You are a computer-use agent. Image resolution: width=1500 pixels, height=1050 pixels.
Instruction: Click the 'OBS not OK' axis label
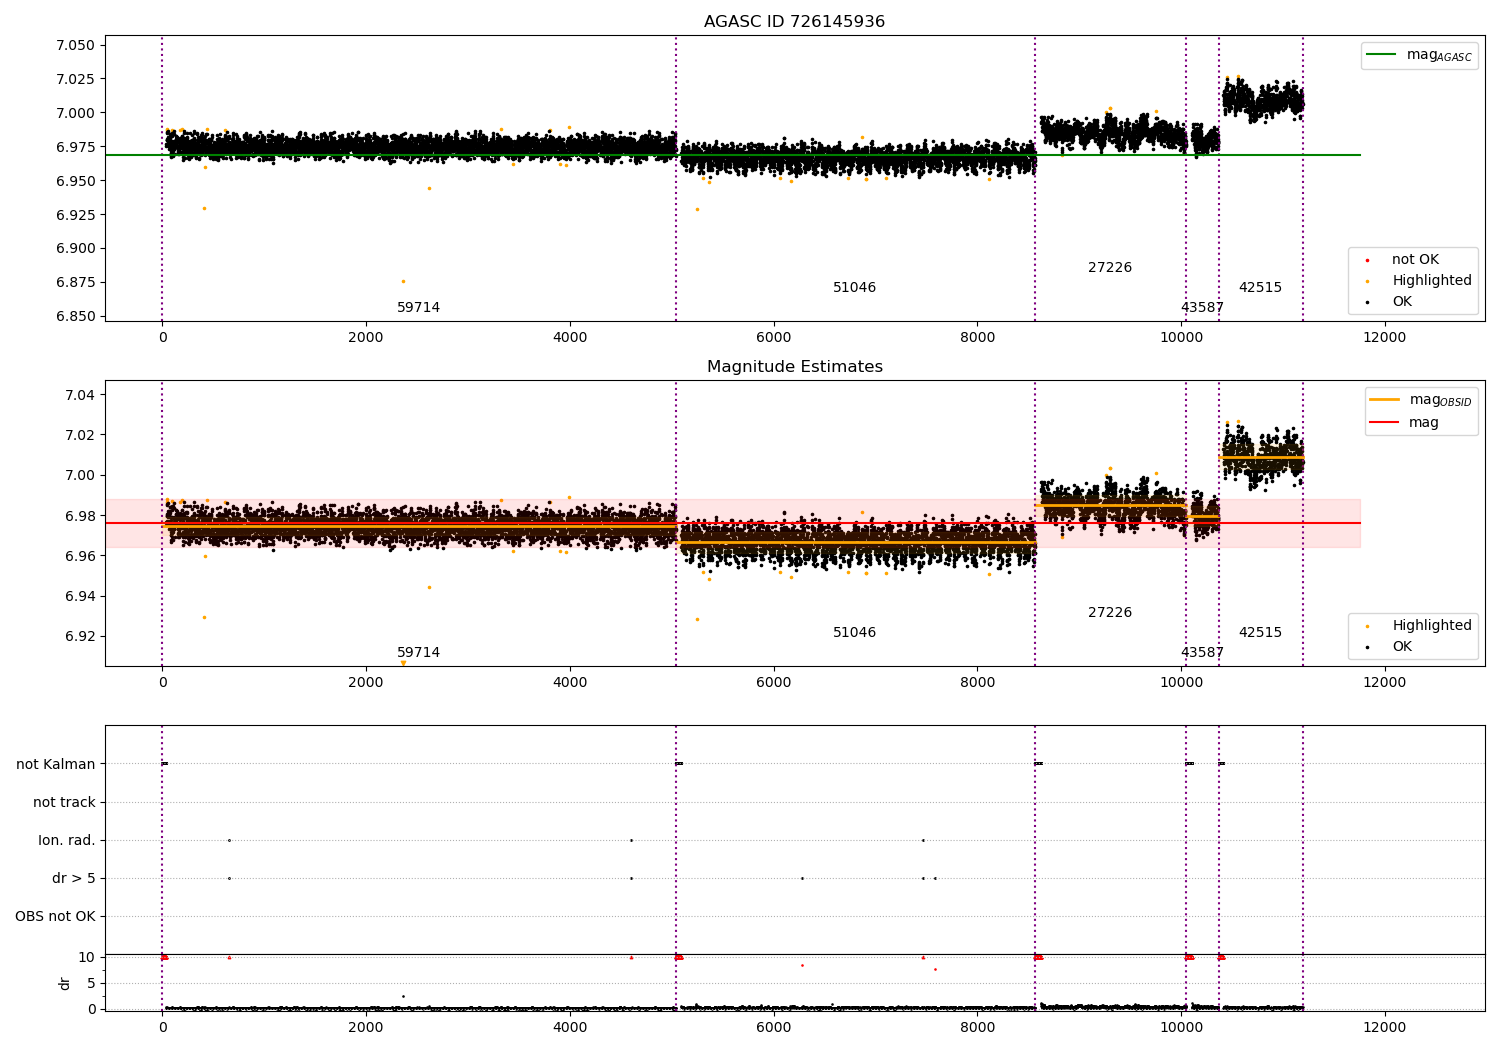click(55, 917)
